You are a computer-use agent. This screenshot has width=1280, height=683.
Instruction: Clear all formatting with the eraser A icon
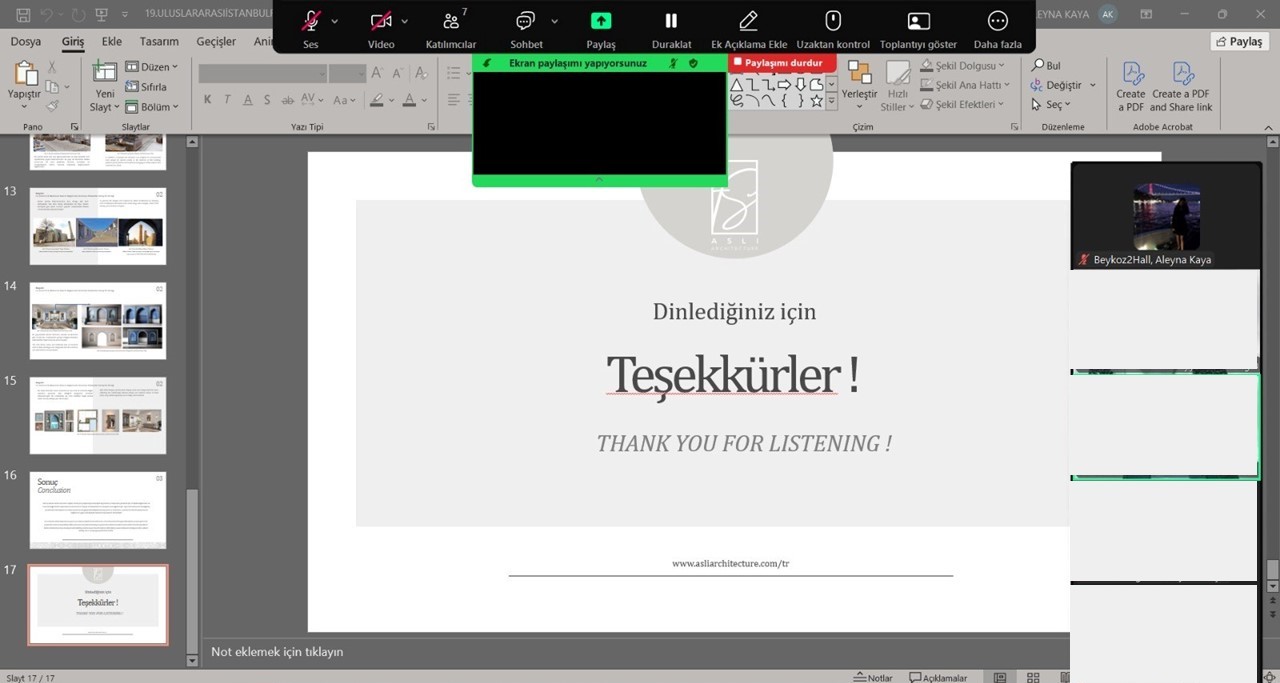tap(420, 73)
